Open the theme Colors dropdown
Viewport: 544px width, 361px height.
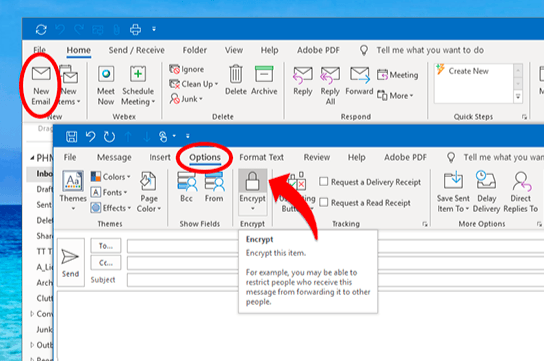110,177
